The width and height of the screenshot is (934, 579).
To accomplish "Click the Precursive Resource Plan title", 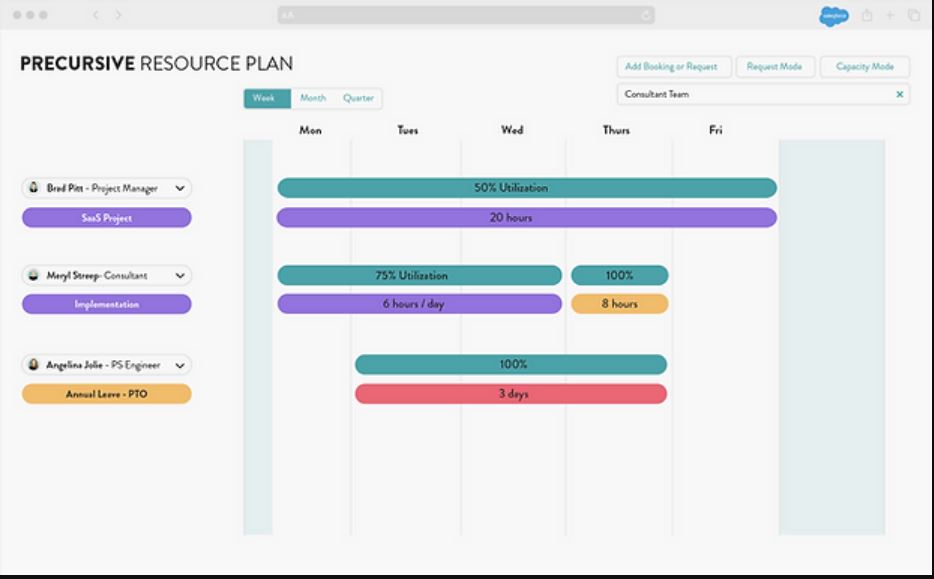I will click(x=157, y=64).
